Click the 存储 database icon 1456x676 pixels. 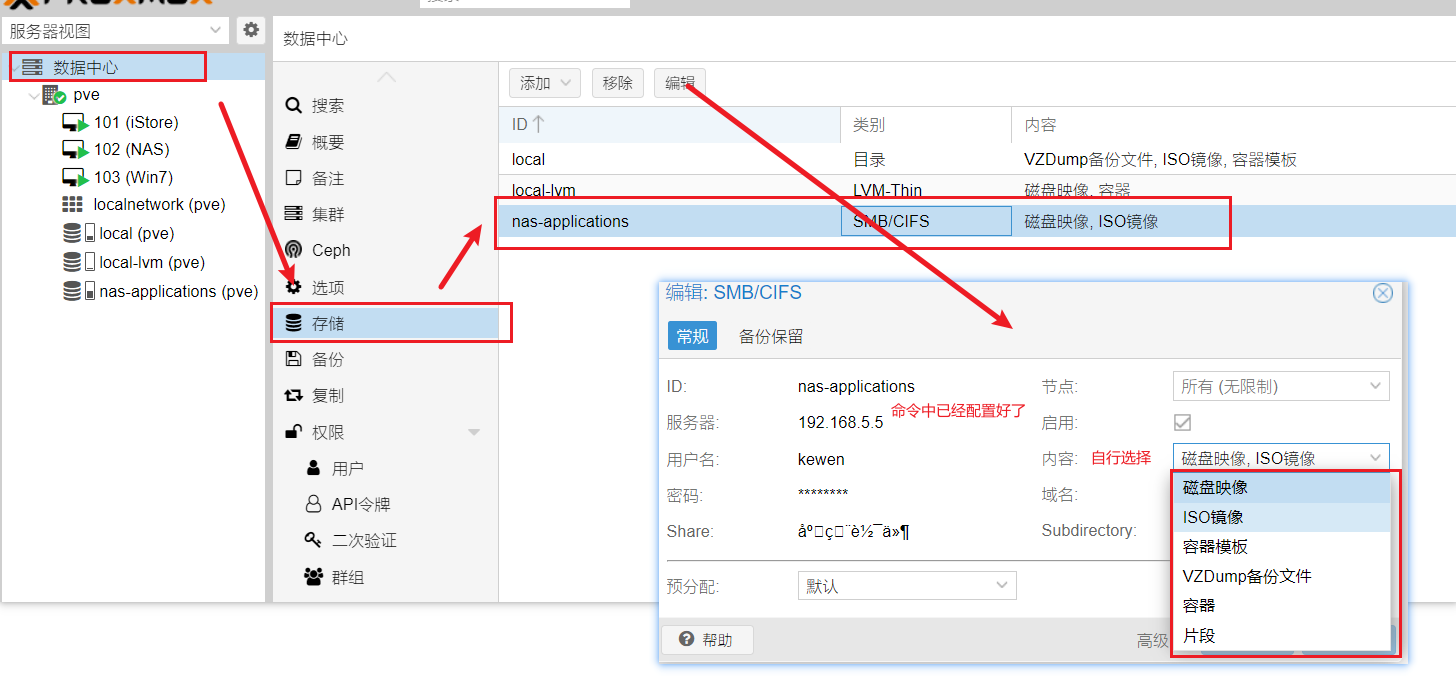click(293, 323)
